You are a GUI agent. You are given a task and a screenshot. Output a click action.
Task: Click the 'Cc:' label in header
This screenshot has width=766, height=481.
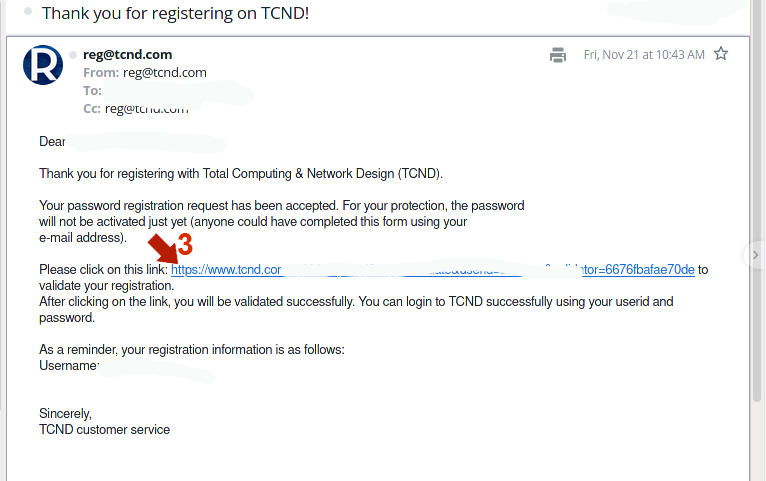pos(92,108)
